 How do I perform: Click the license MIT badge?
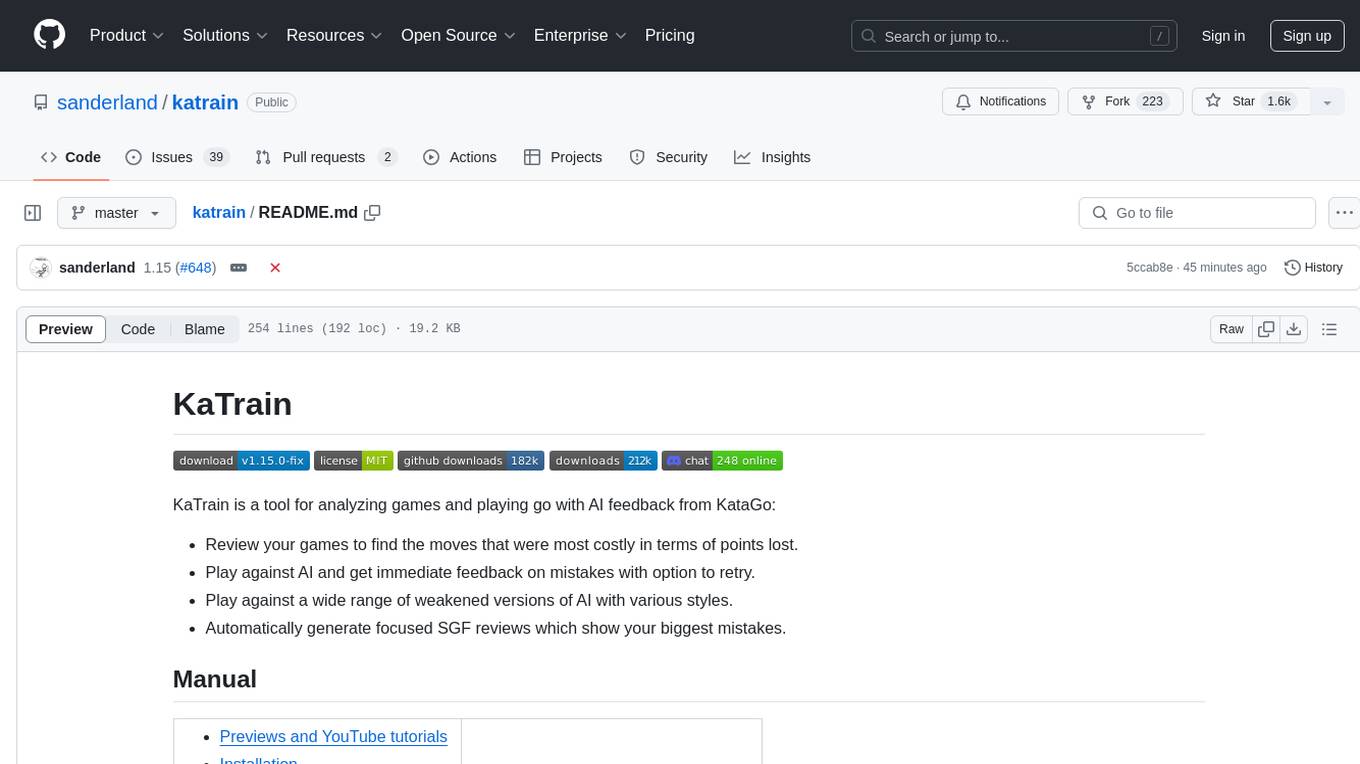pos(353,461)
